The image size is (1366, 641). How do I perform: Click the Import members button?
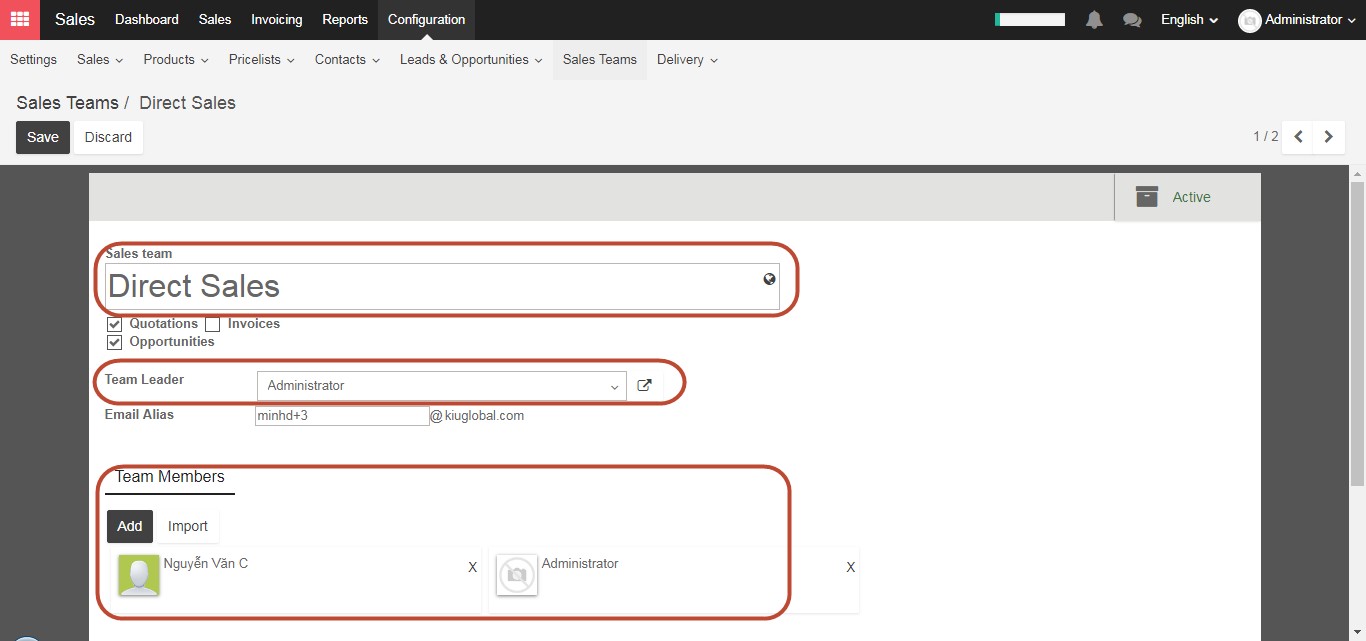[x=188, y=526]
